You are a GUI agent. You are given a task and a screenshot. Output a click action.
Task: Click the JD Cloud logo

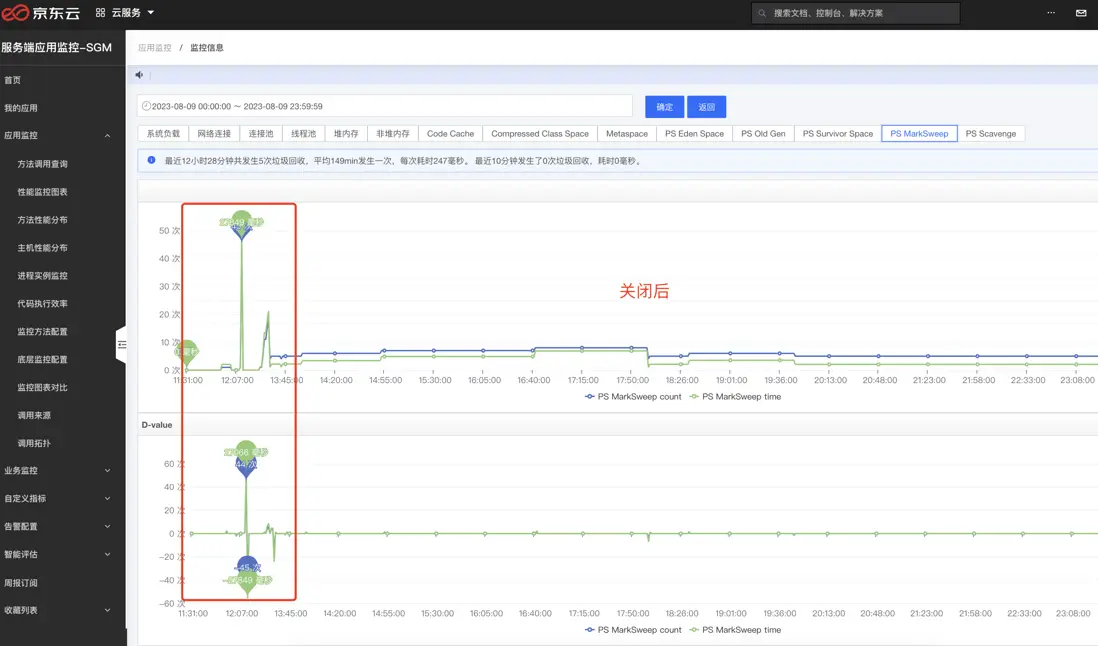(41, 13)
